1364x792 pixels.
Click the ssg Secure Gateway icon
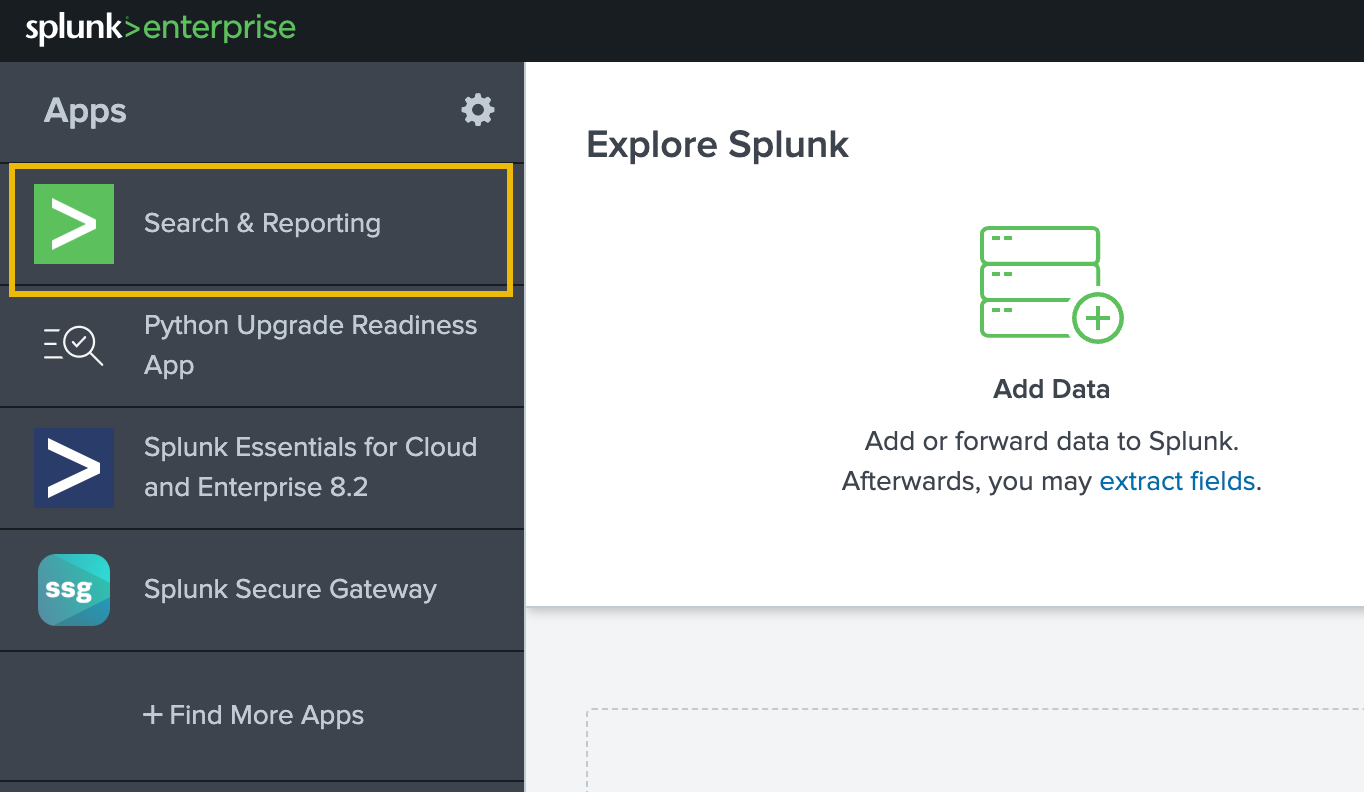pos(74,589)
